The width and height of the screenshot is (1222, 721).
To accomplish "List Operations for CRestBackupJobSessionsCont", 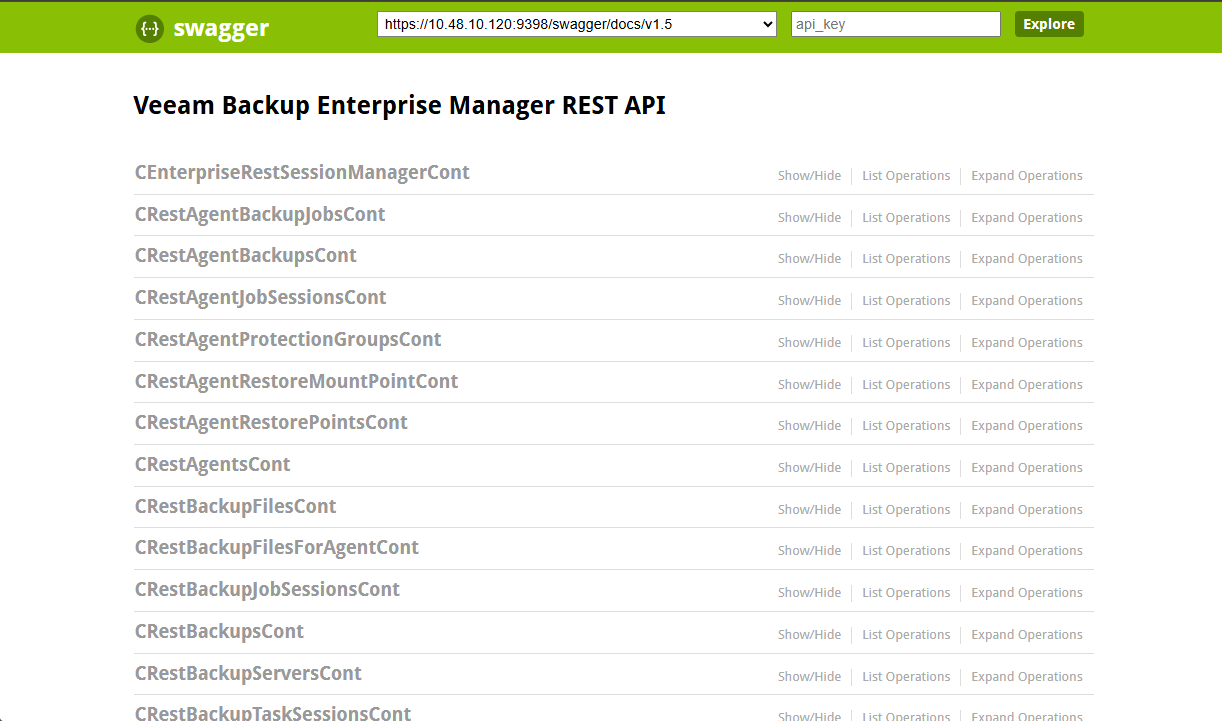I will point(906,593).
